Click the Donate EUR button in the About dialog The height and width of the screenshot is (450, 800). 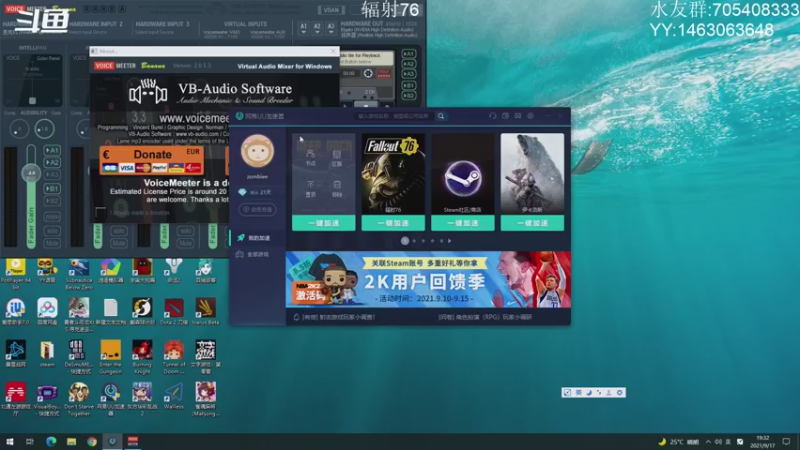[x=152, y=160]
